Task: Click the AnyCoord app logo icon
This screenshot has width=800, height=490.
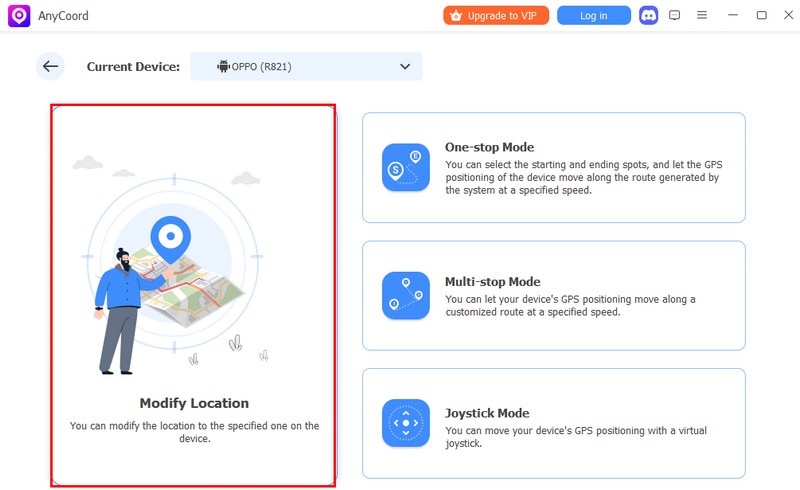Action: pyautogui.click(x=19, y=15)
